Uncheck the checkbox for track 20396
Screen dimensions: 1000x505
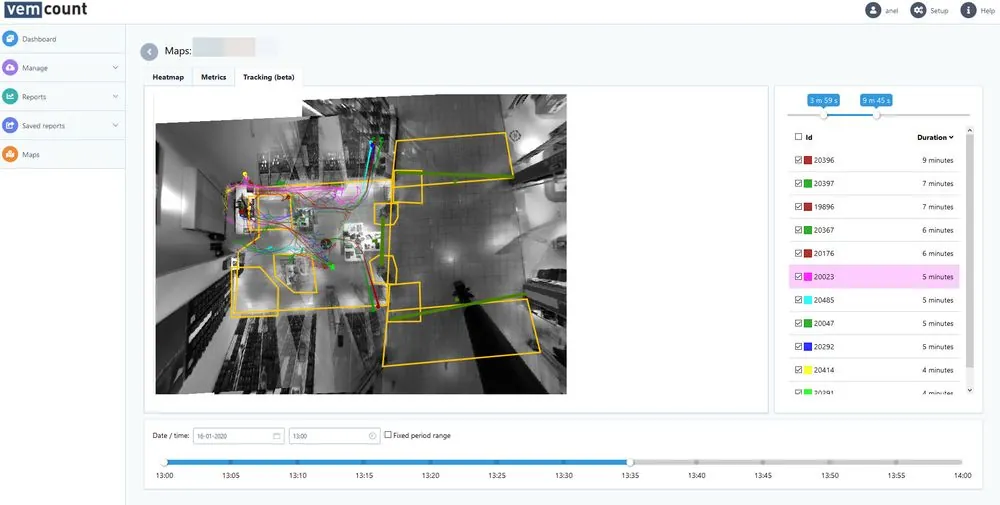tap(798, 160)
